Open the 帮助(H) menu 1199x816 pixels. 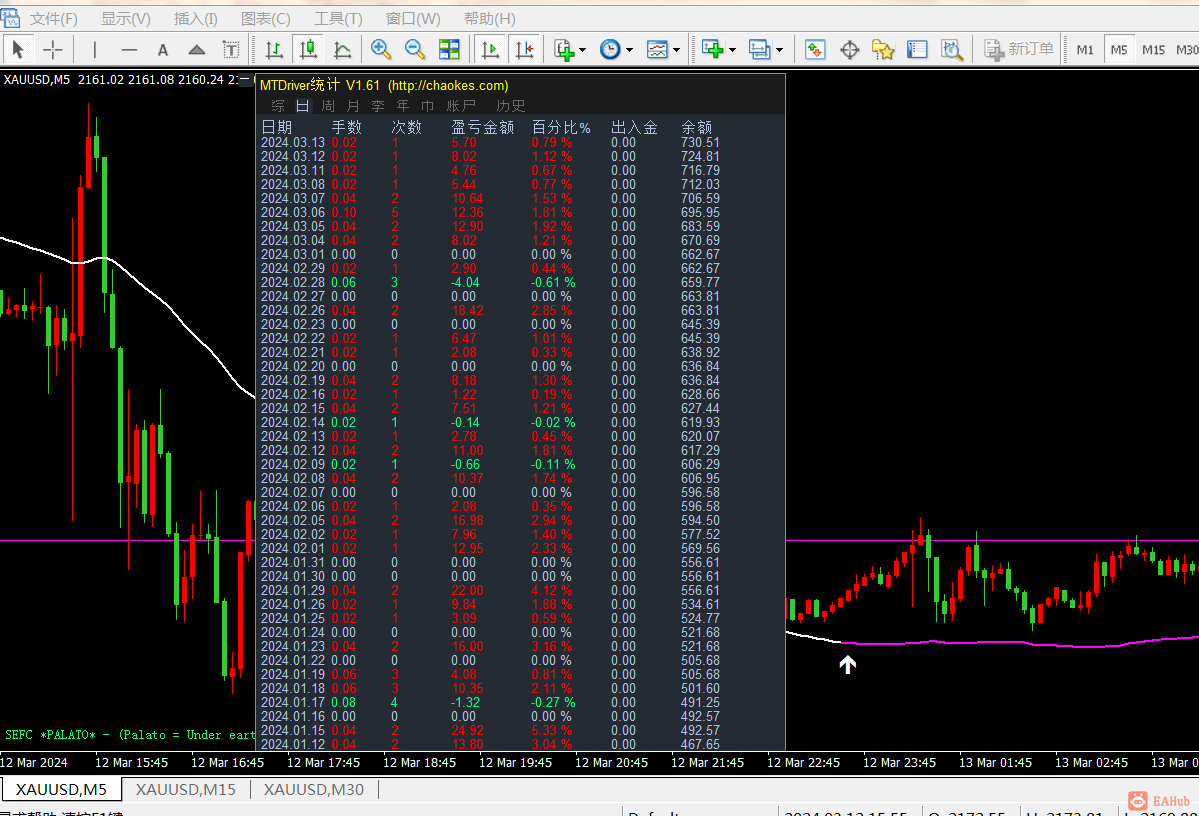(489, 18)
